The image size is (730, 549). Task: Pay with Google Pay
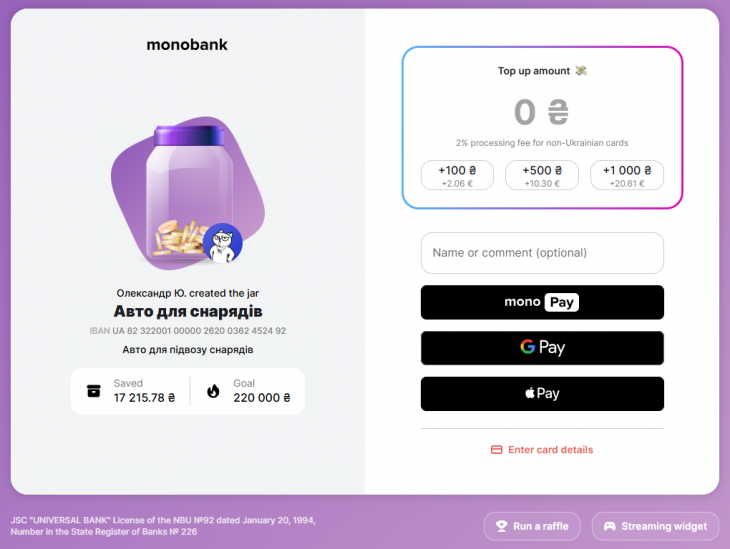(x=542, y=348)
